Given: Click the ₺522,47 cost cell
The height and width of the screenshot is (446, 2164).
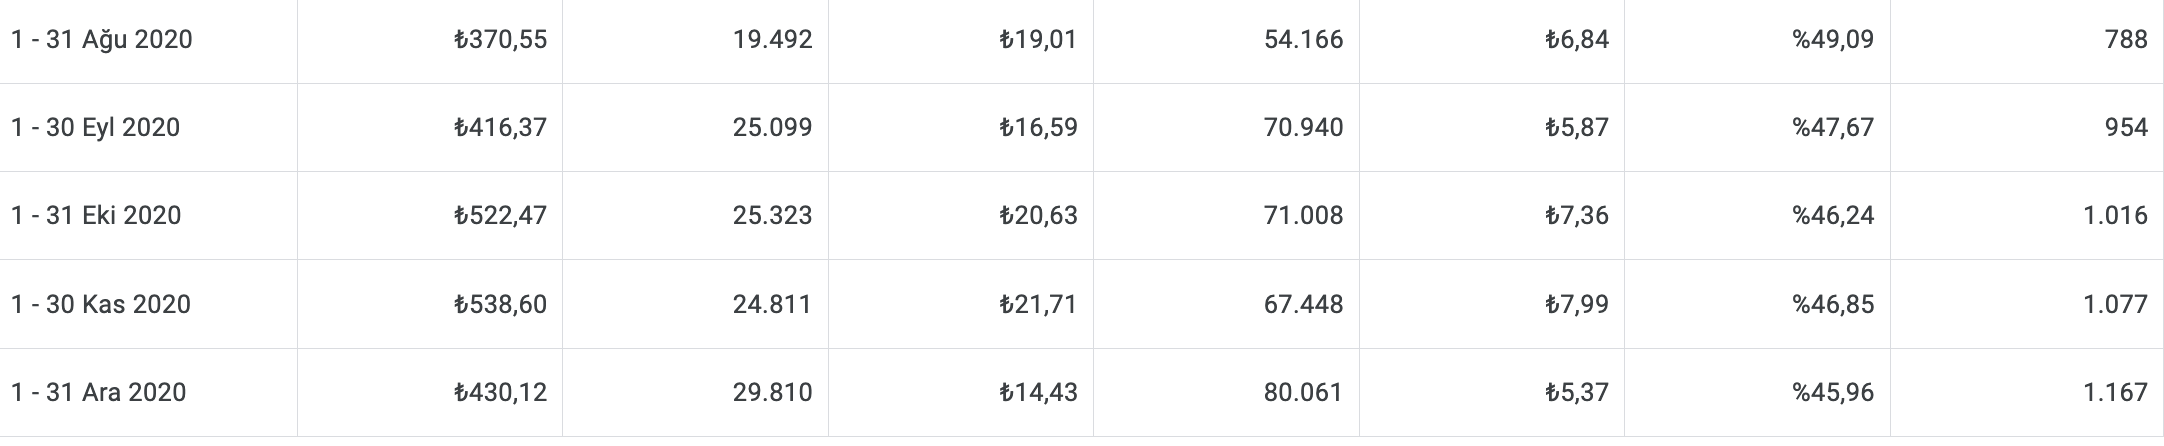Looking at the screenshot, I should (x=430, y=216).
